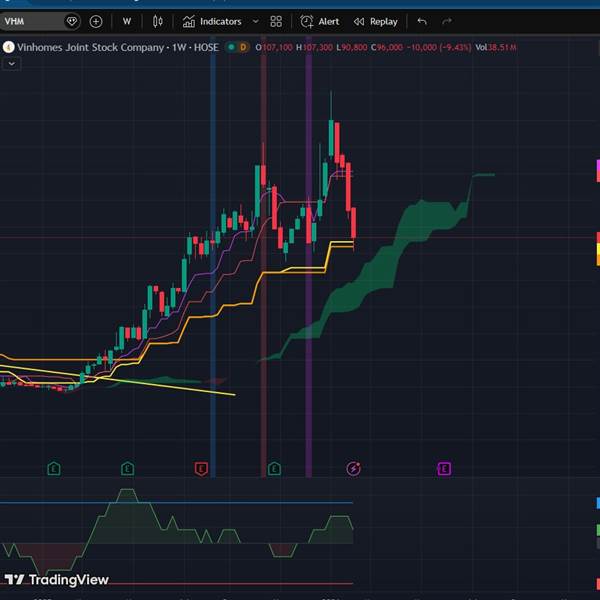600x600 pixels.
Task: Open the purple future earnings E marker
Action: (444, 468)
